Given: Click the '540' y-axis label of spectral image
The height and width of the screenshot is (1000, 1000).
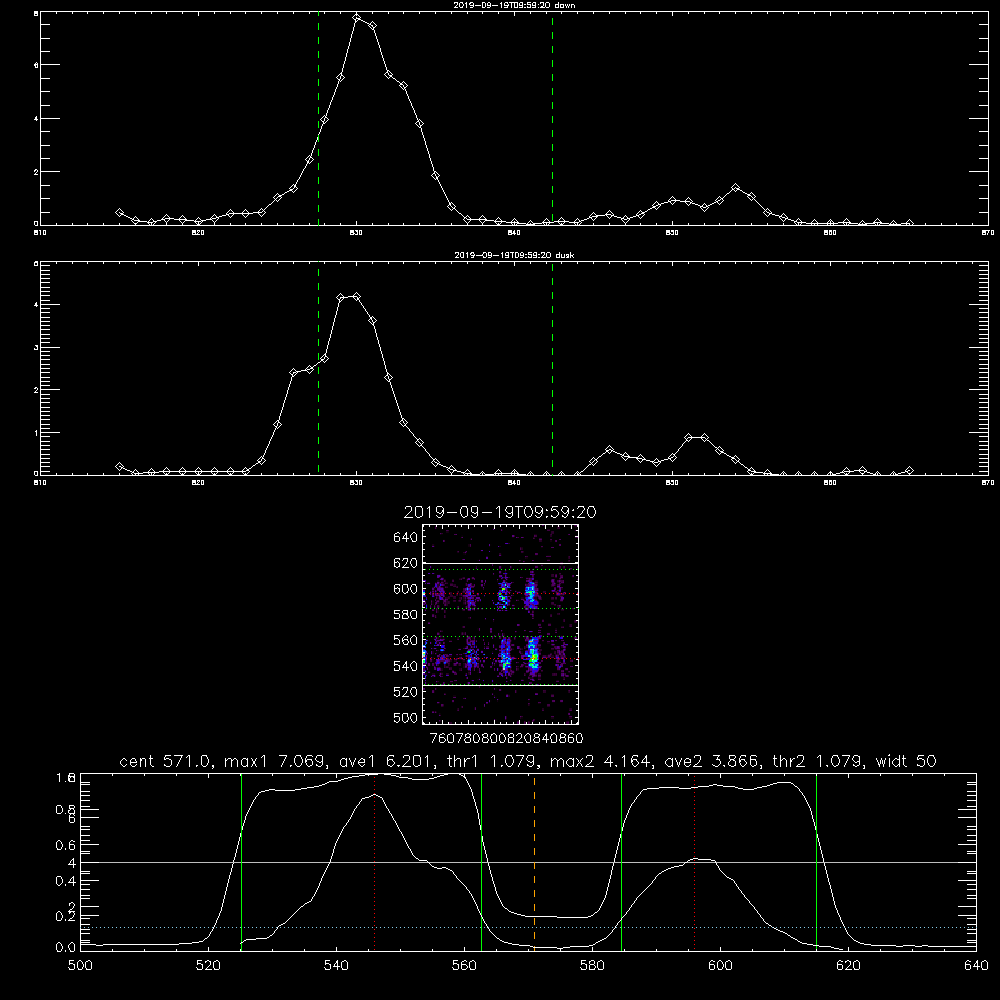Looking at the screenshot, I should pyautogui.click(x=405, y=666).
